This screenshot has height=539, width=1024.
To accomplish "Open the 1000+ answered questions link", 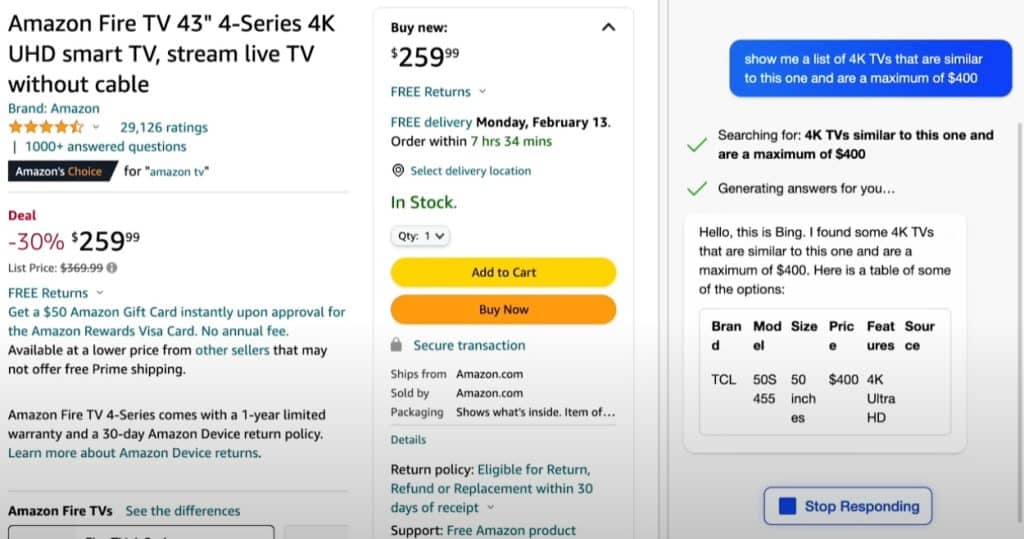I will [x=106, y=146].
